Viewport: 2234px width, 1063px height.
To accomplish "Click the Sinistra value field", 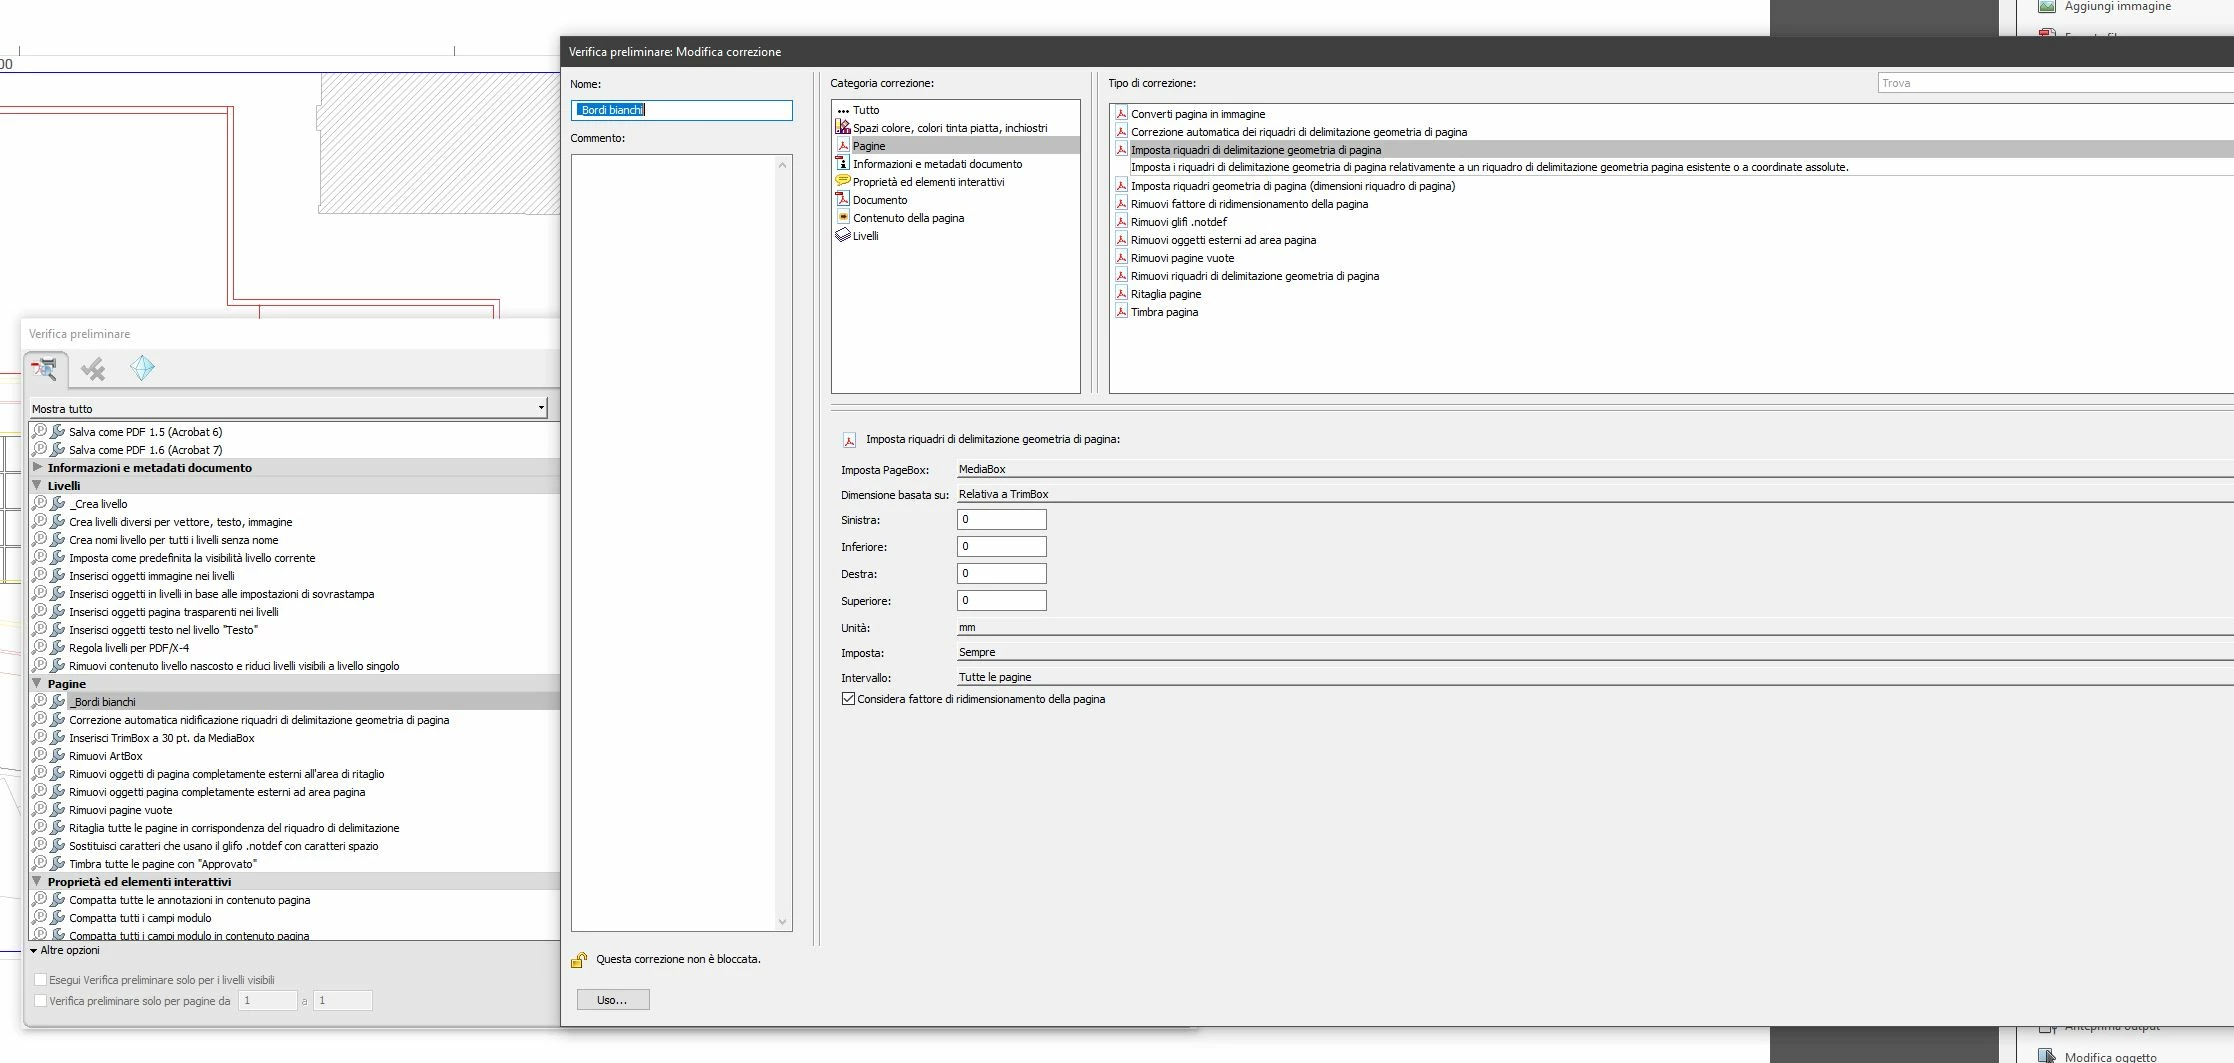I will tap(1001, 519).
